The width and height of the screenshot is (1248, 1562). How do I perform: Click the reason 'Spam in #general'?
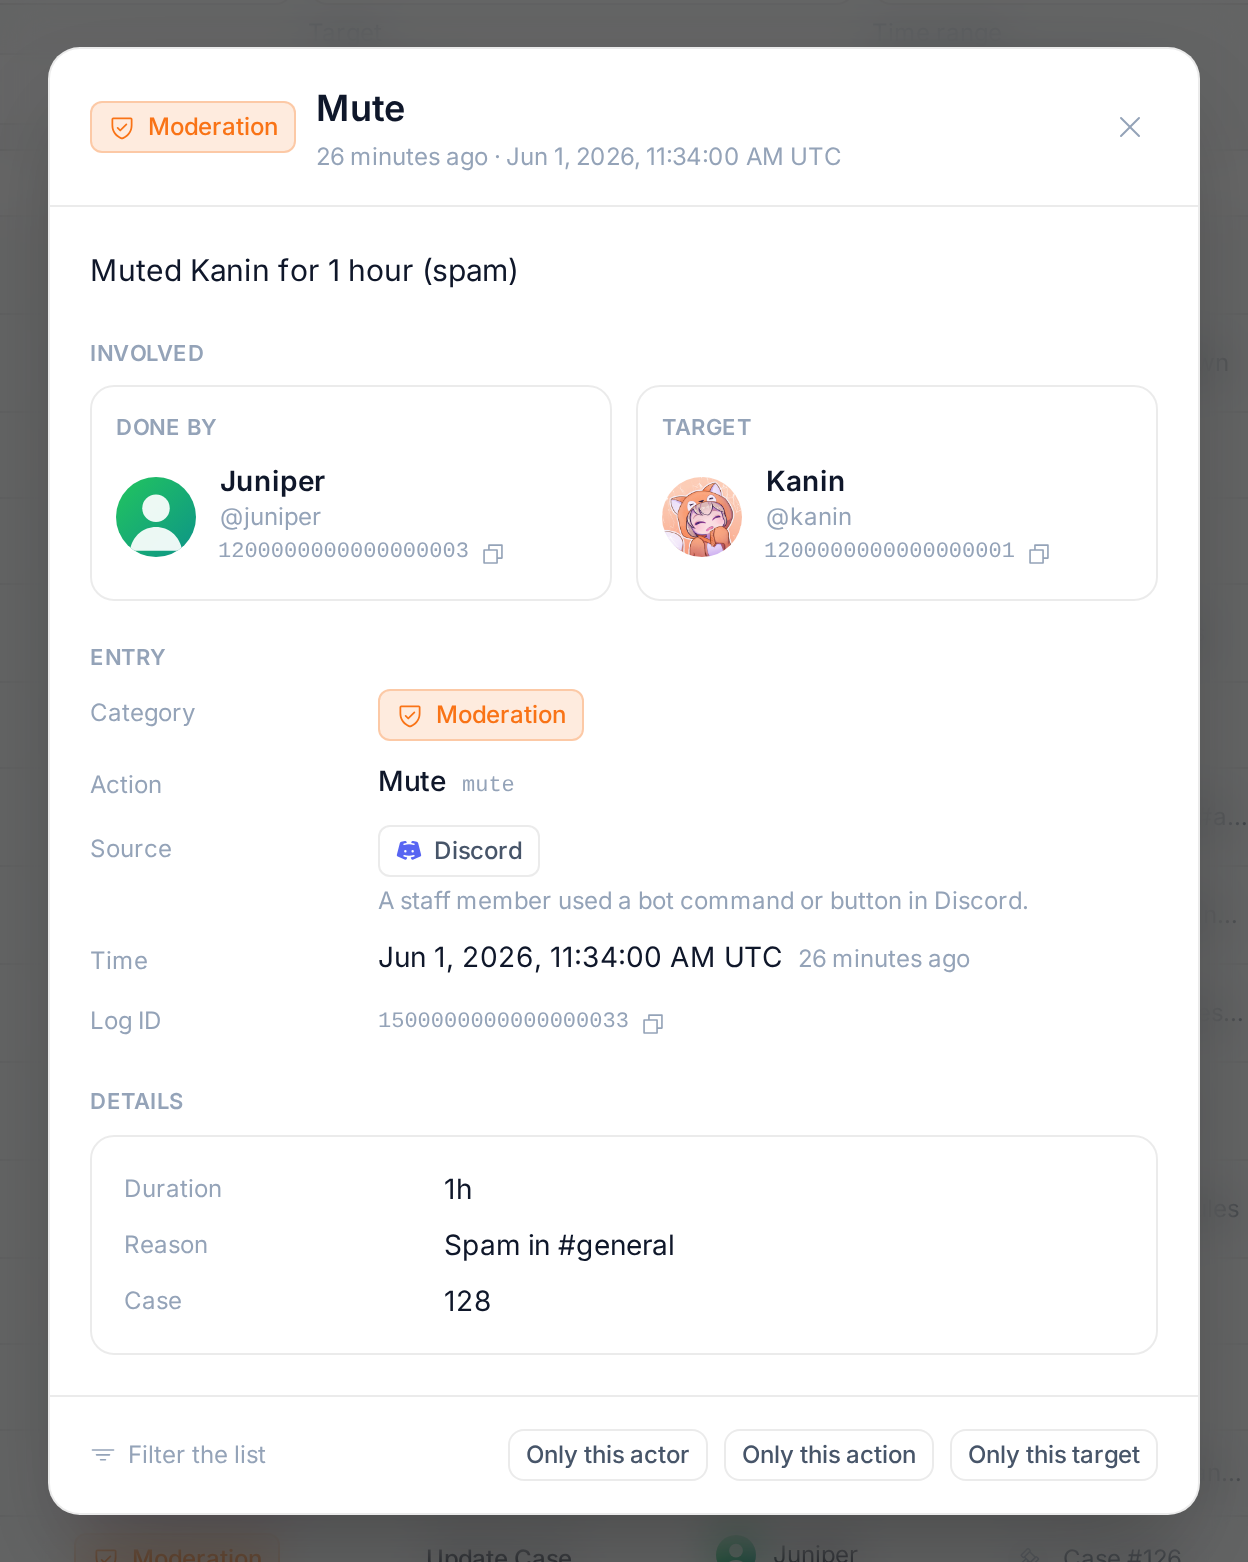(x=559, y=1245)
